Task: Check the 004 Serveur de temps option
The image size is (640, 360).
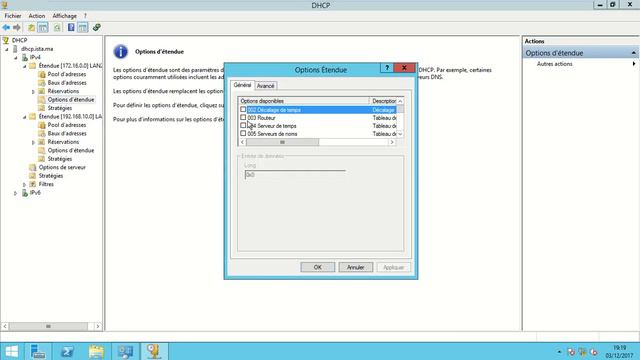Action: 243,125
